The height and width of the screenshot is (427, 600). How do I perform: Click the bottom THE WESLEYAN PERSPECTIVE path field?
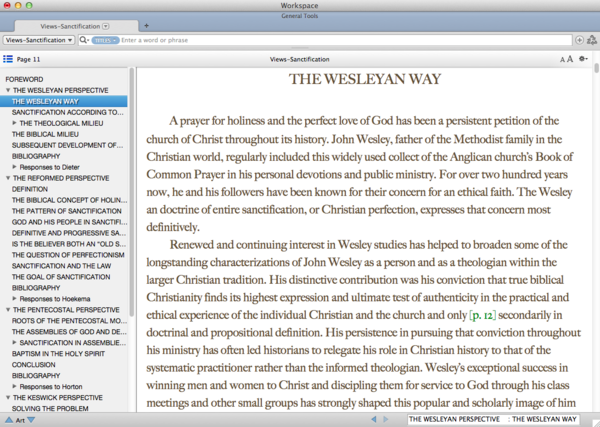tap(493, 419)
